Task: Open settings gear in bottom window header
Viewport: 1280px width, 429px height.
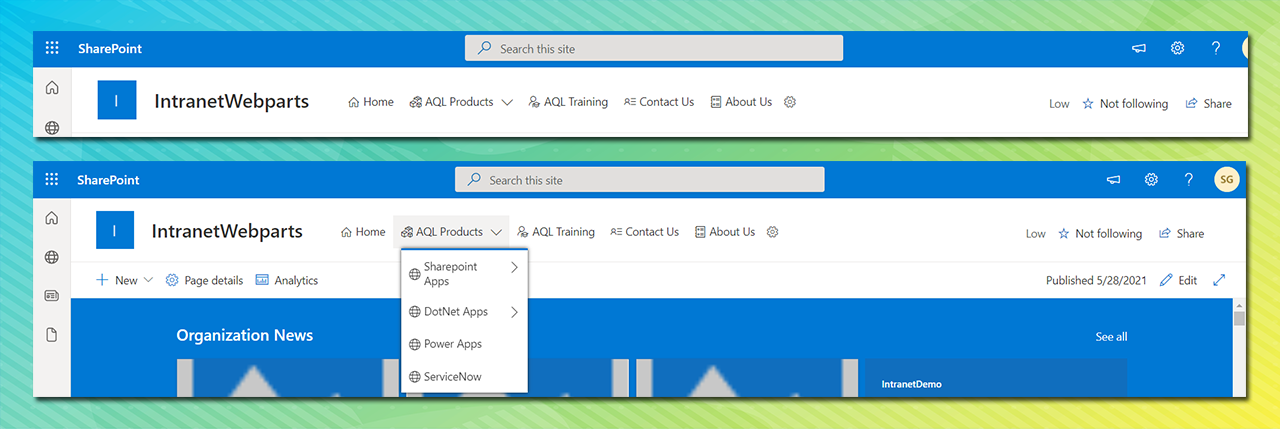Action: (x=1151, y=180)
